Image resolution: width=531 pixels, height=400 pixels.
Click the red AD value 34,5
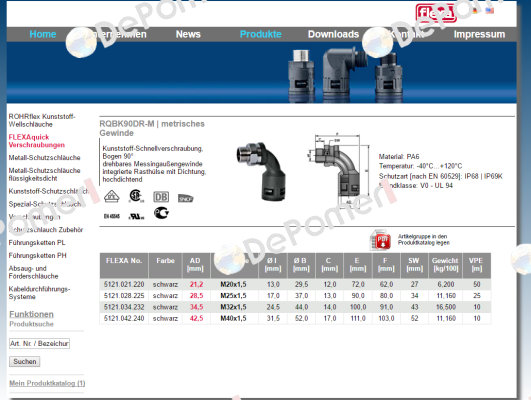click(196, 307)
